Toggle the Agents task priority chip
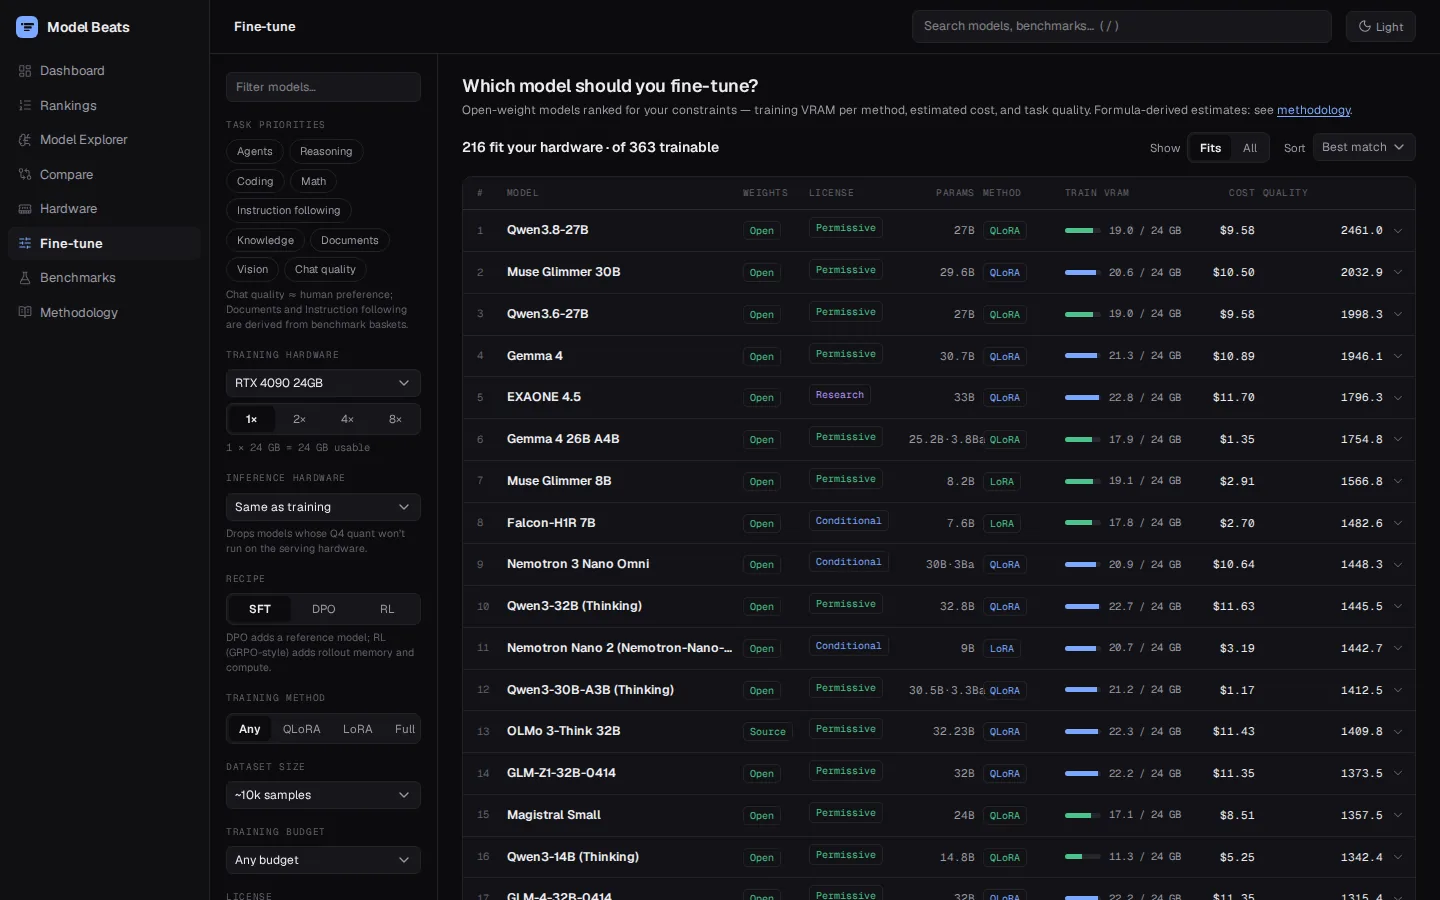Image resolution: width=1440 pixels, height=900 pixels. (255, 151)
